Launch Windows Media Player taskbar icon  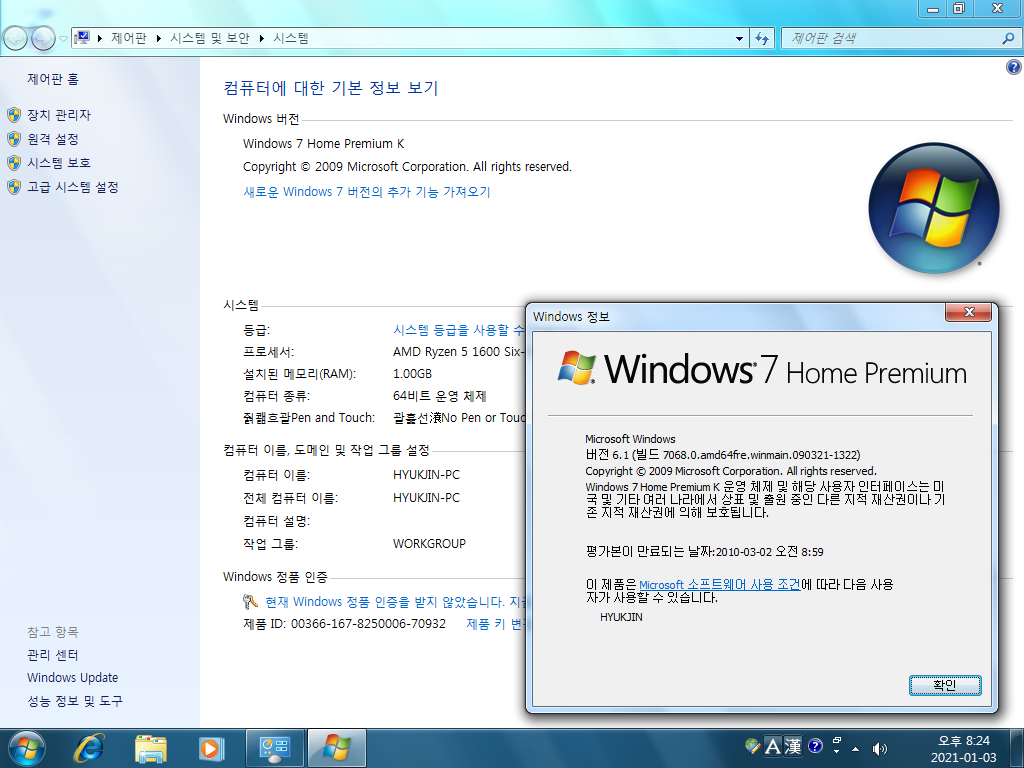click(210, 748)
